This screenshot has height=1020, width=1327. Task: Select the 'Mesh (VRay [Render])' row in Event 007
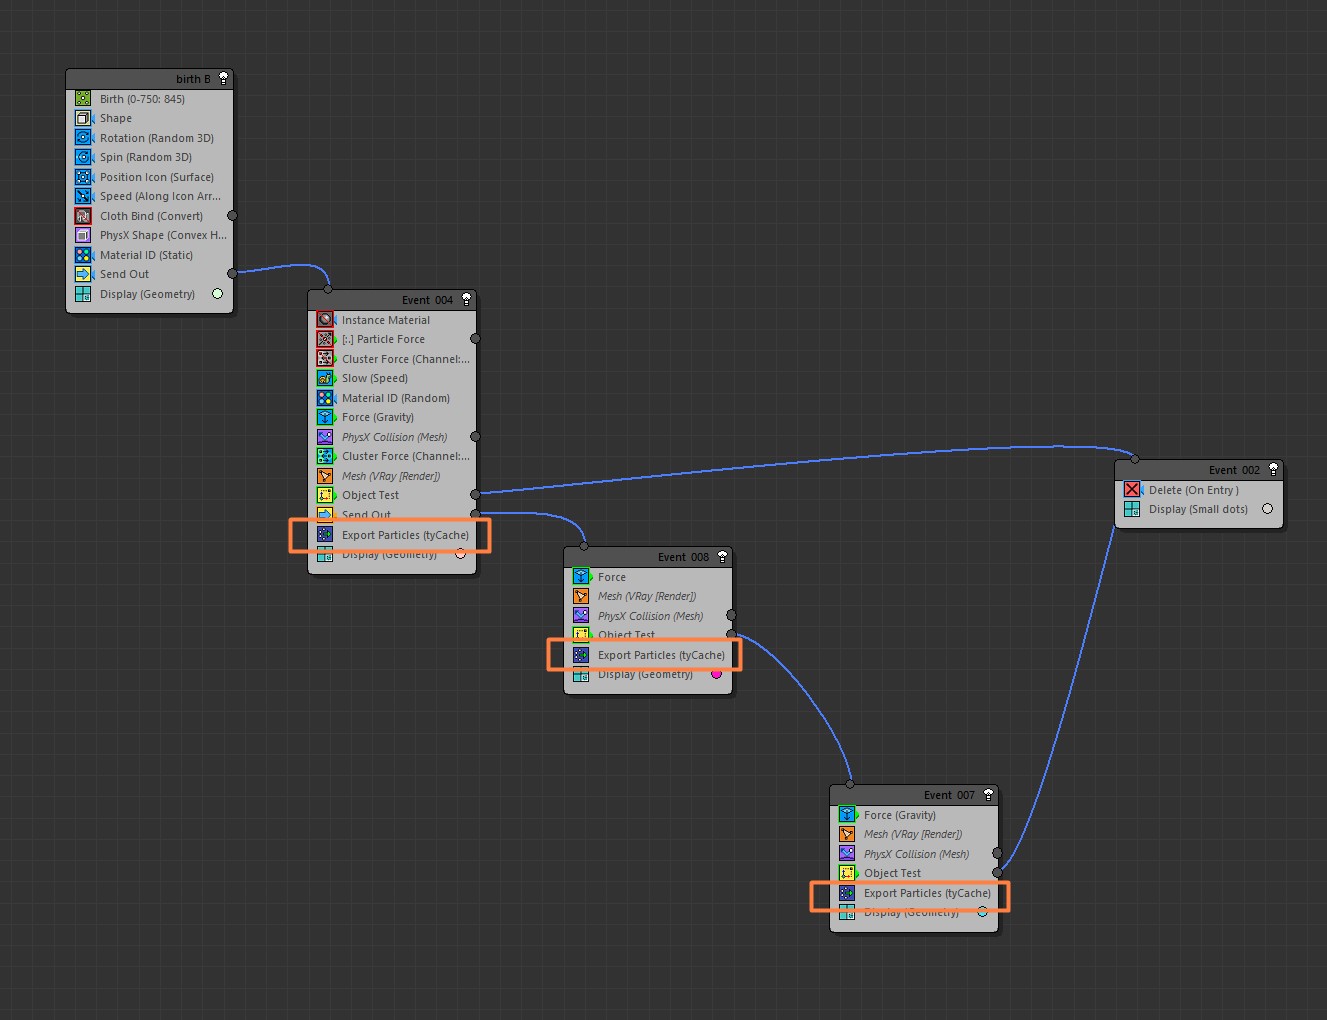pos(914,834)
